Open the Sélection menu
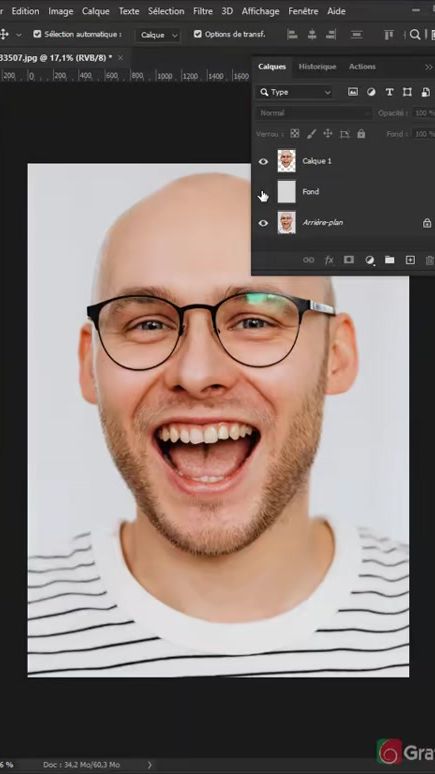 coord(166,11)
